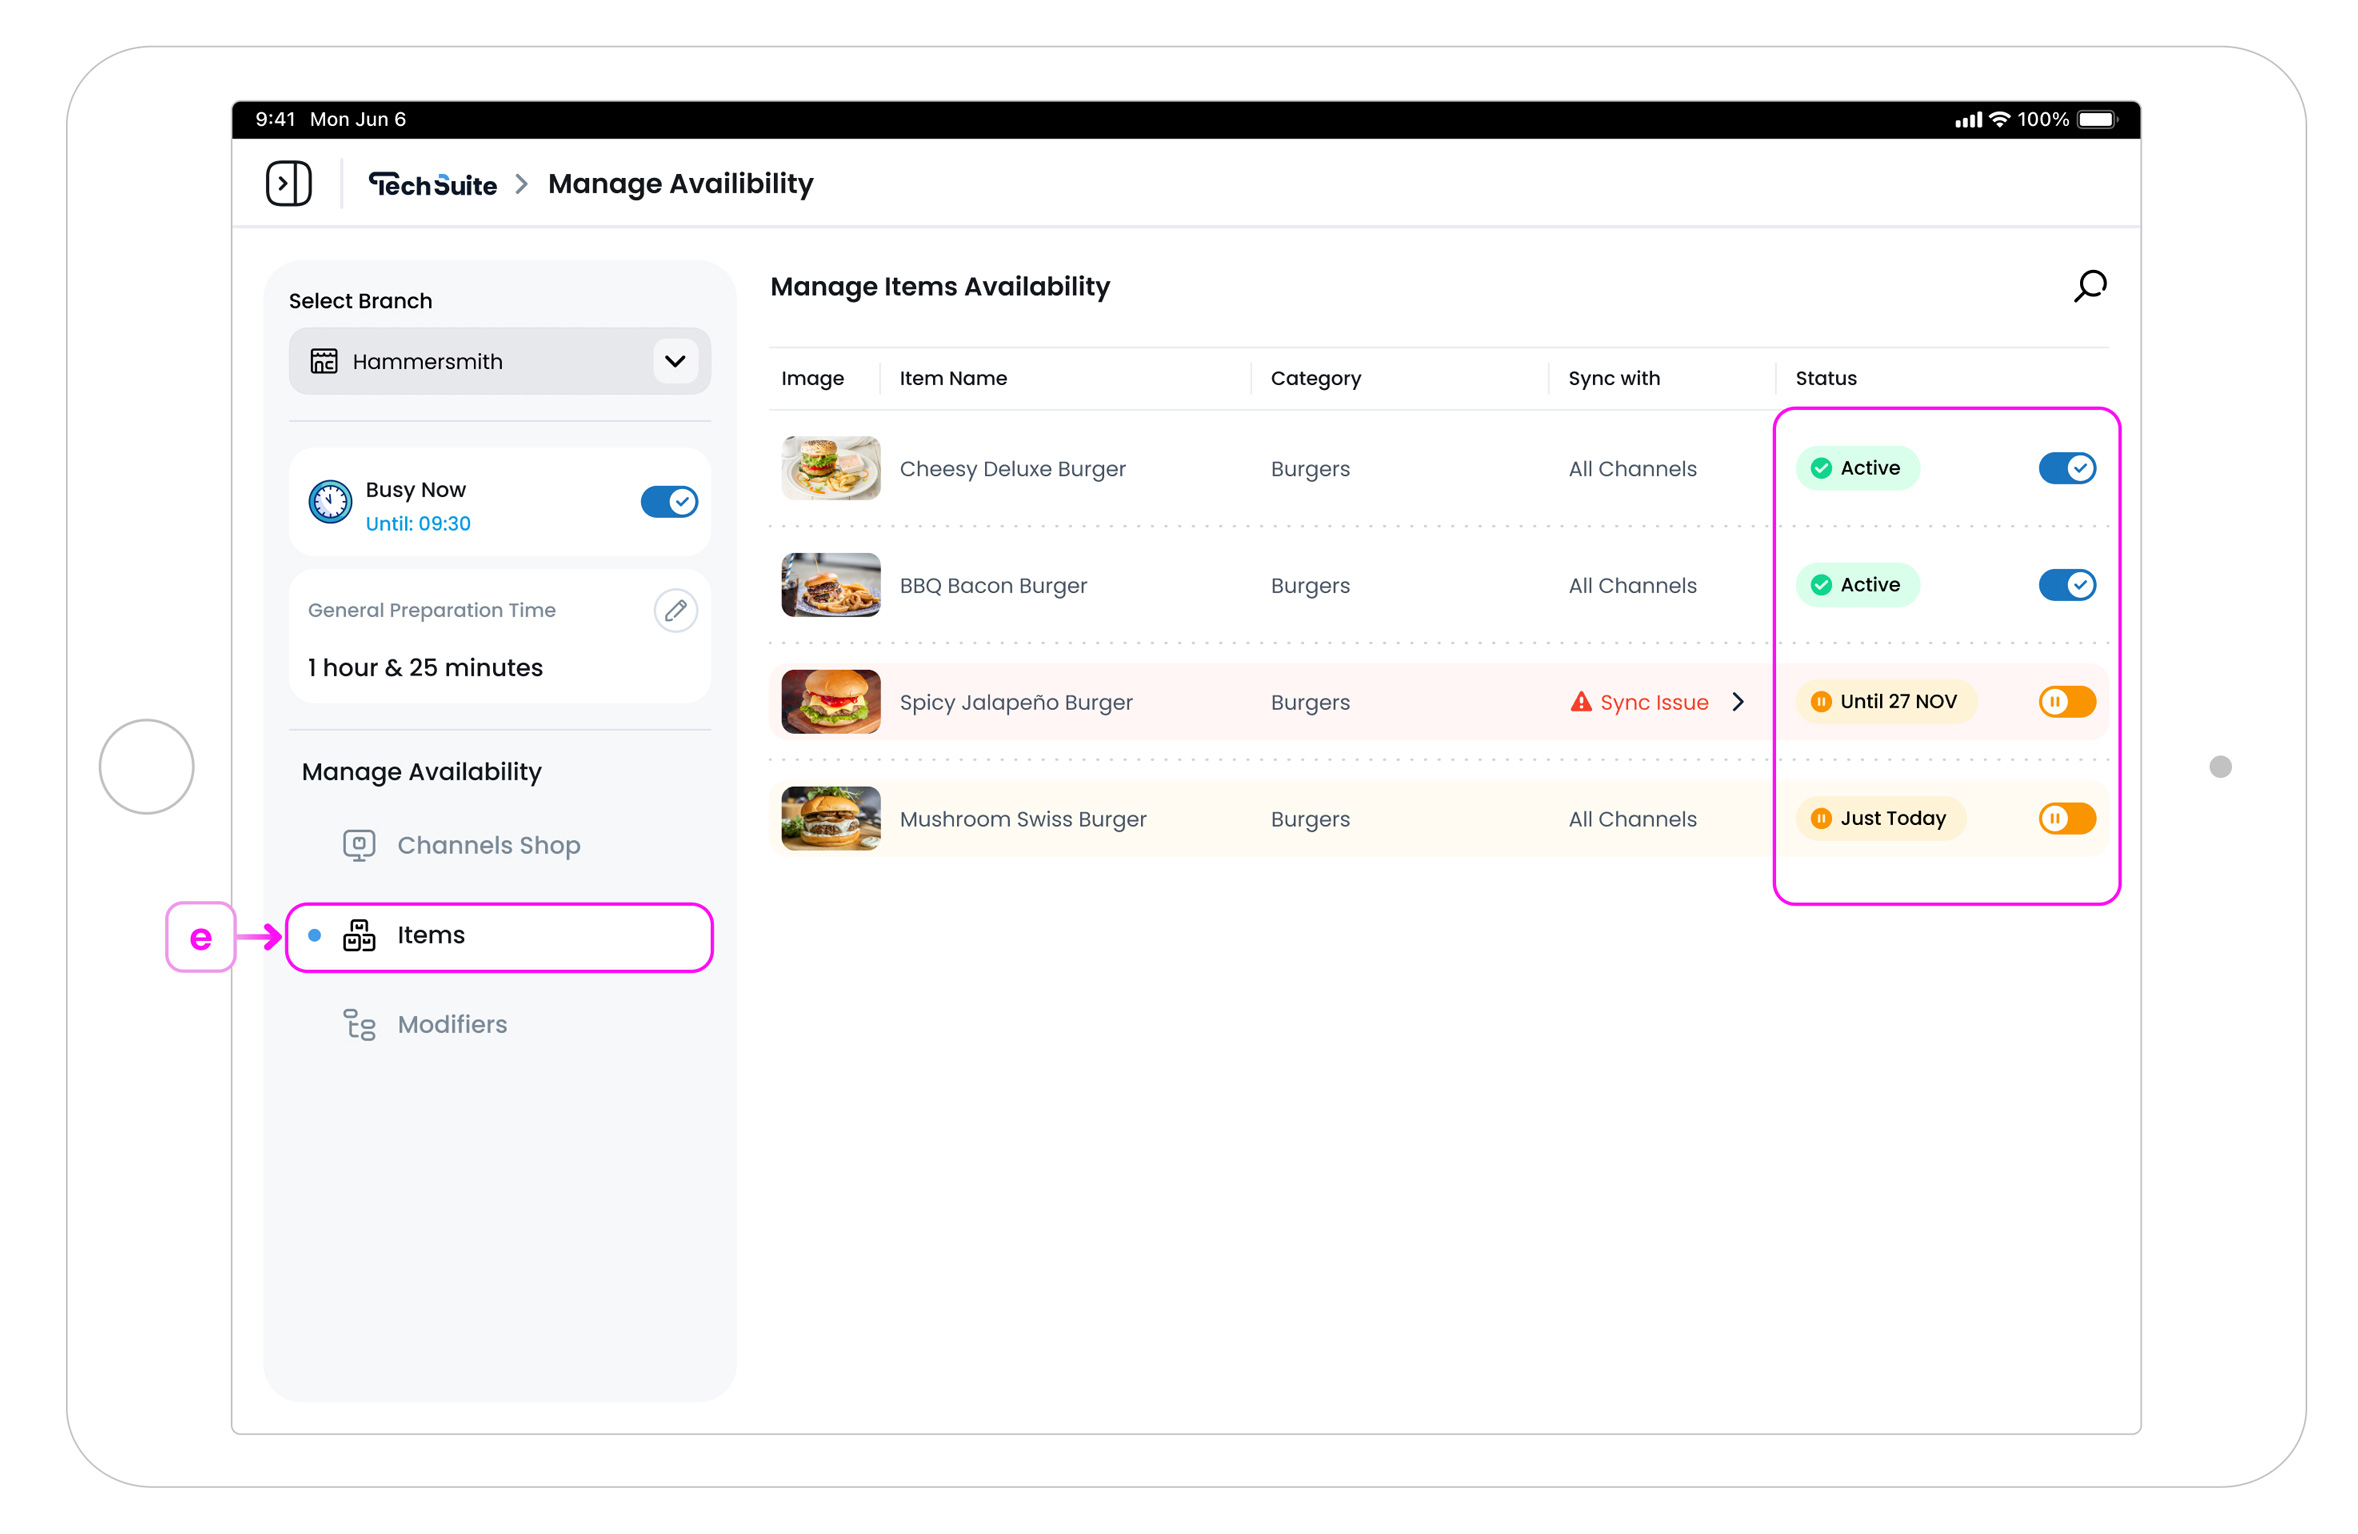Toggle Mushroom Swiss Burger availability switch

point(2066,819)
